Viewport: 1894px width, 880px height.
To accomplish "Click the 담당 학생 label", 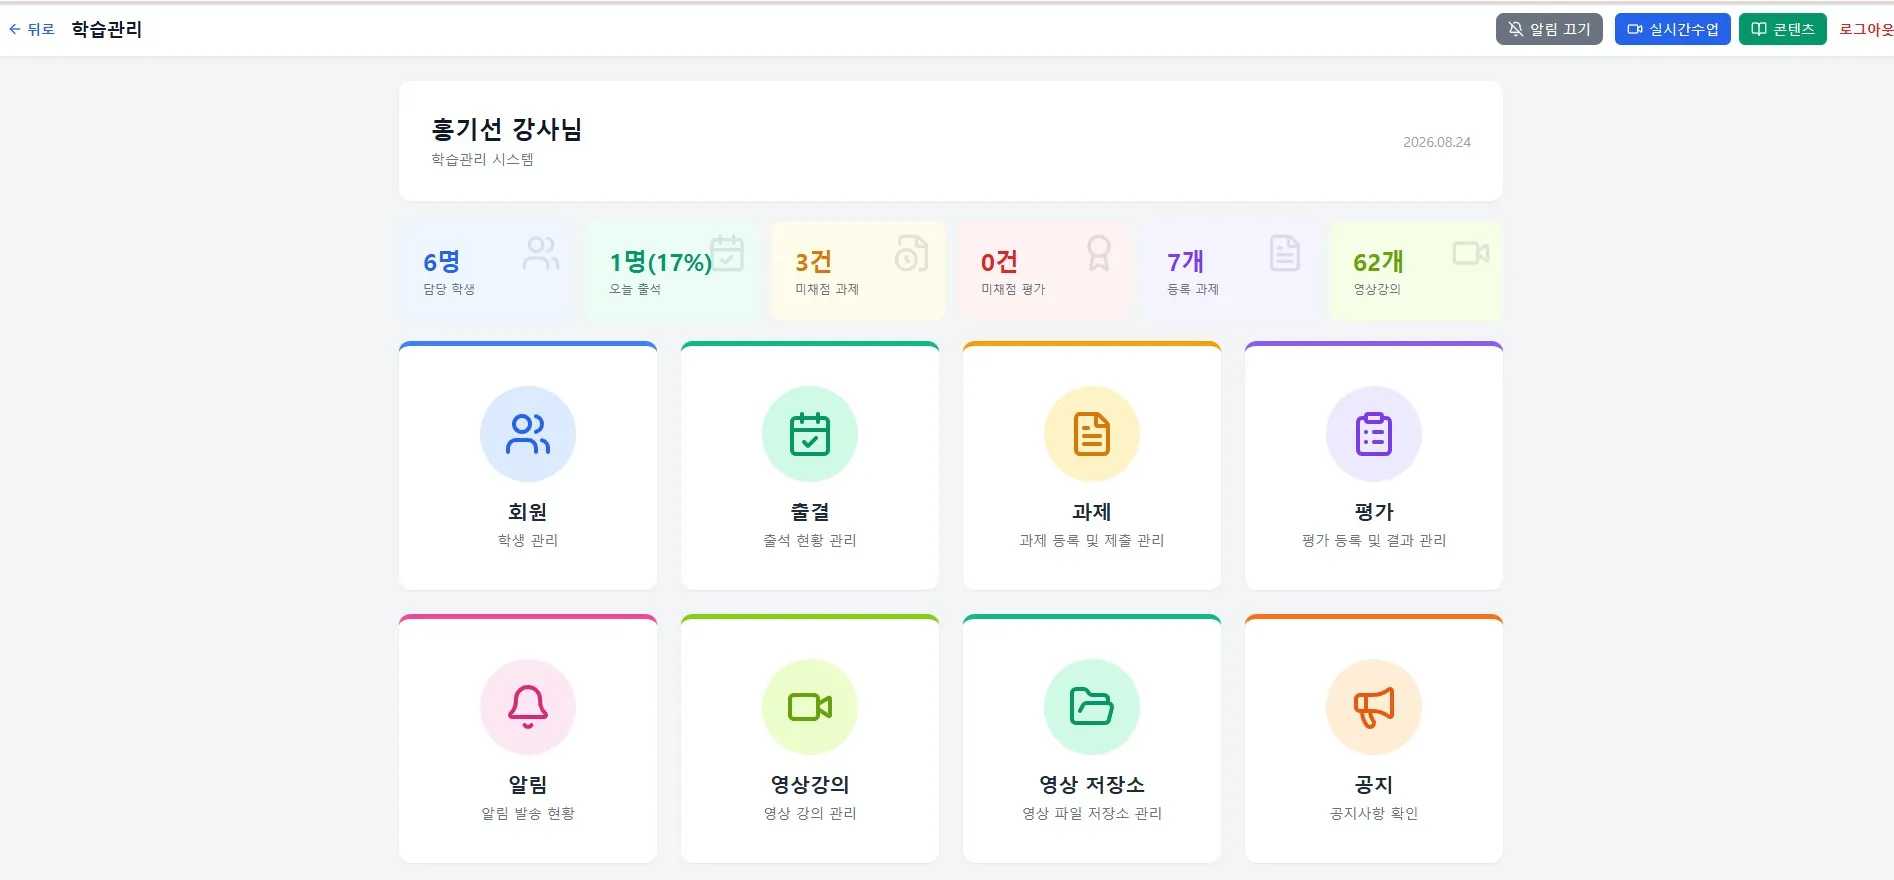I will 449,289.
